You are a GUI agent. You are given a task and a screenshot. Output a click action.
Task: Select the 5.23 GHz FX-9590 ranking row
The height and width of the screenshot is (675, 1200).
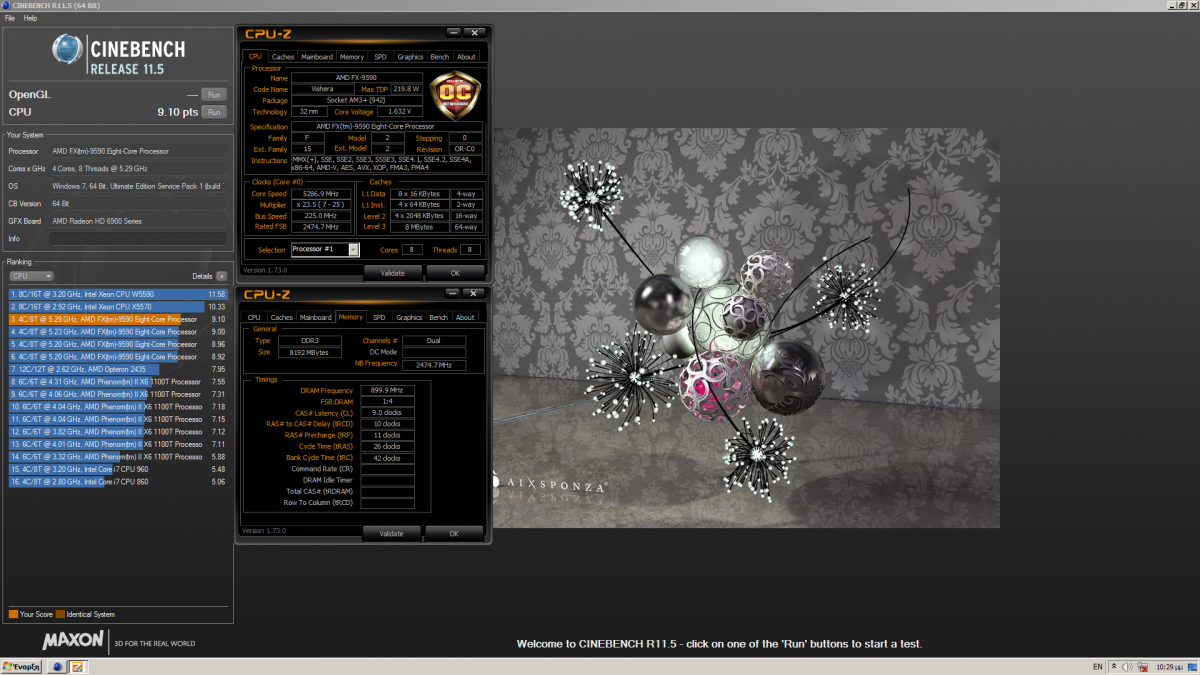click(x=118, y=331)
